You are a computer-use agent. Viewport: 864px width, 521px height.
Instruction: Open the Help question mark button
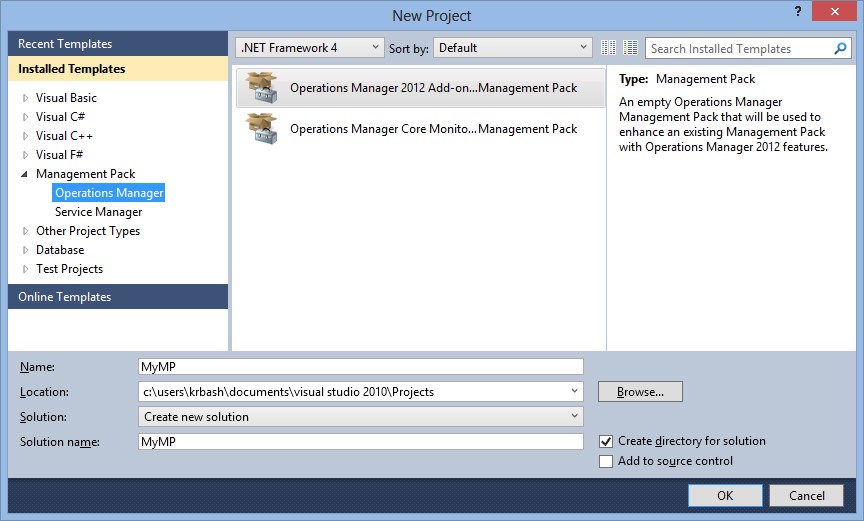point(798,11)
